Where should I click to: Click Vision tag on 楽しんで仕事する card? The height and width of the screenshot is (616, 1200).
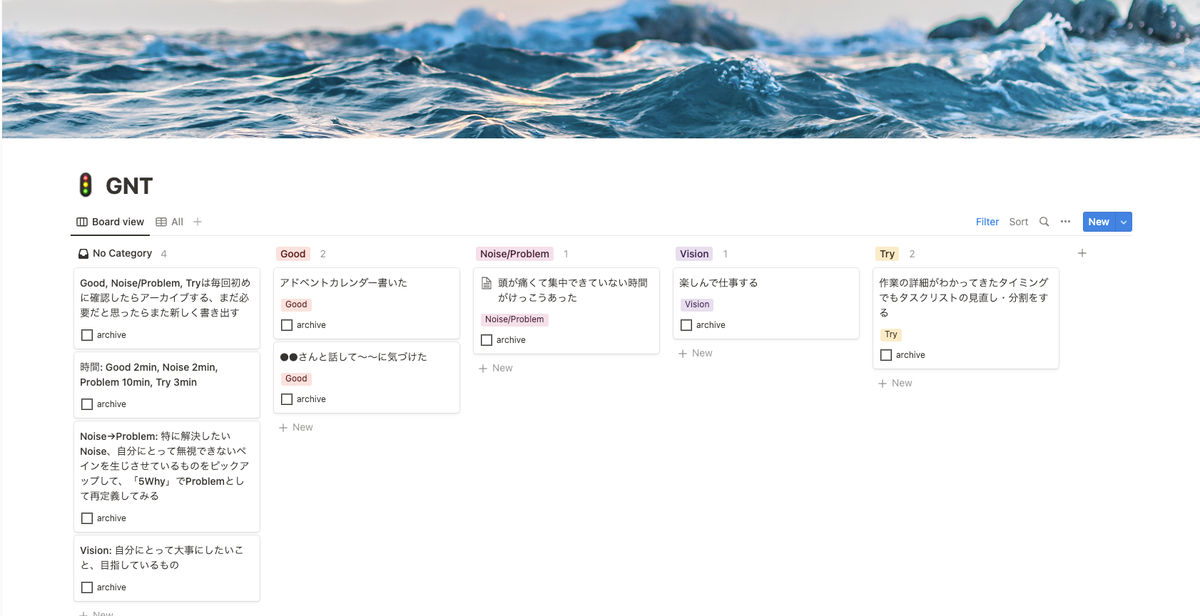pyautogui.click(x=697, y=305)
